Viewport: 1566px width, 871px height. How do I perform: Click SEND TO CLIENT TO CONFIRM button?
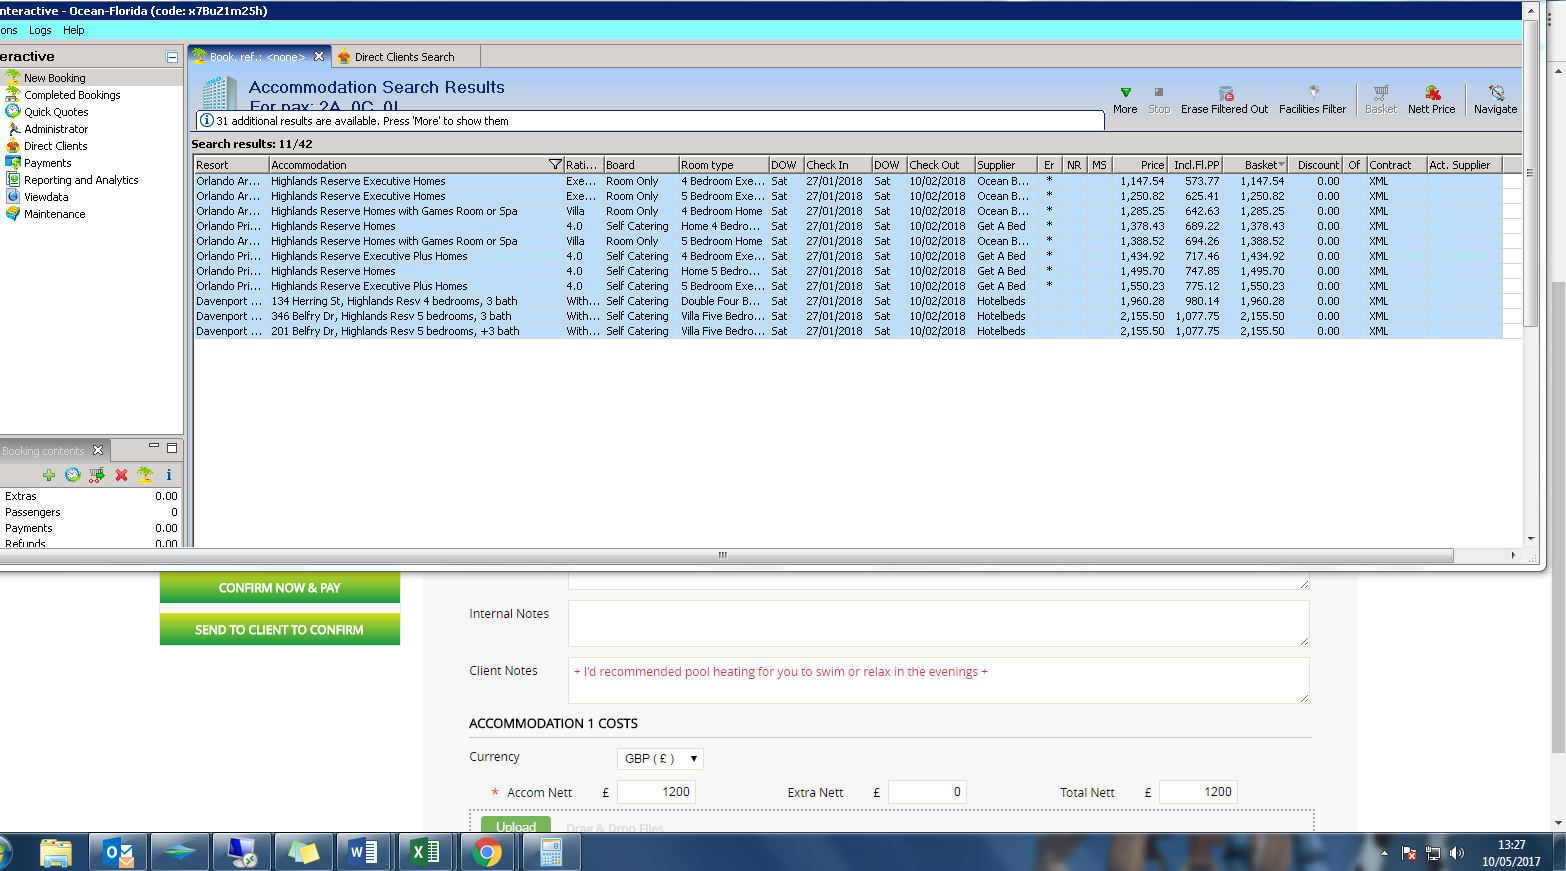coord(280,630)
